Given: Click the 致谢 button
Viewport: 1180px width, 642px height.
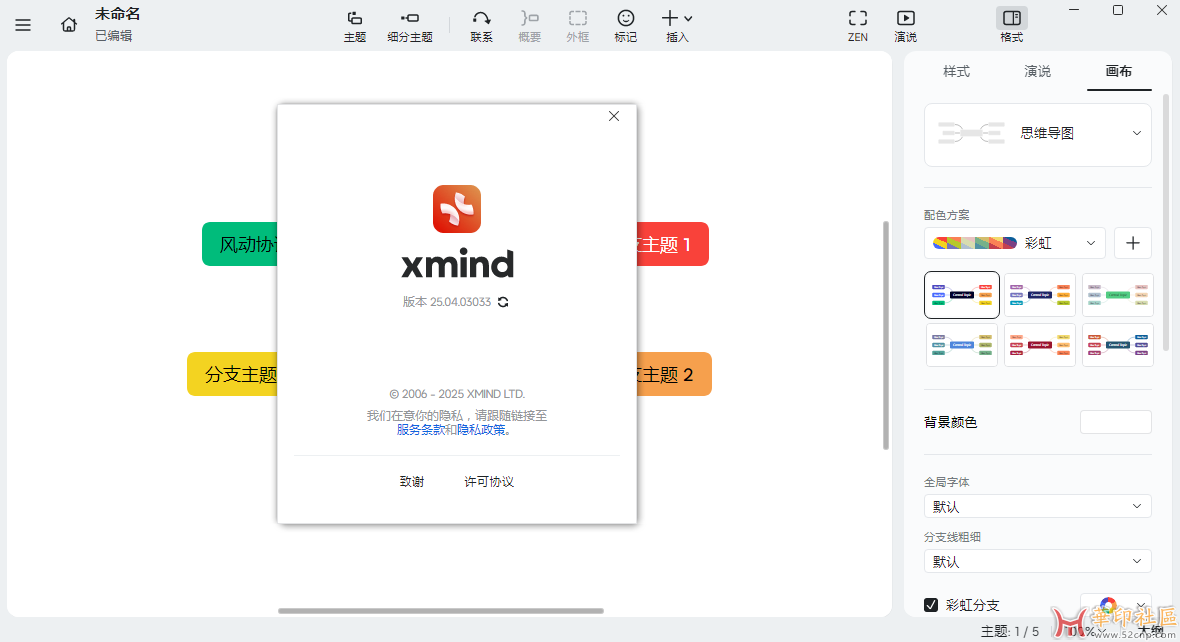Looking at the screenshot, I should click(412, 482).
